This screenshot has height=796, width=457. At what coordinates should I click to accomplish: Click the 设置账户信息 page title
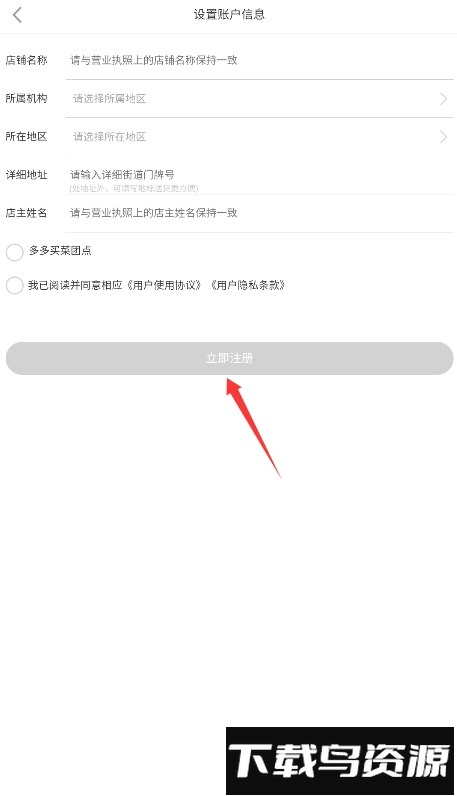tap(229, 14)
